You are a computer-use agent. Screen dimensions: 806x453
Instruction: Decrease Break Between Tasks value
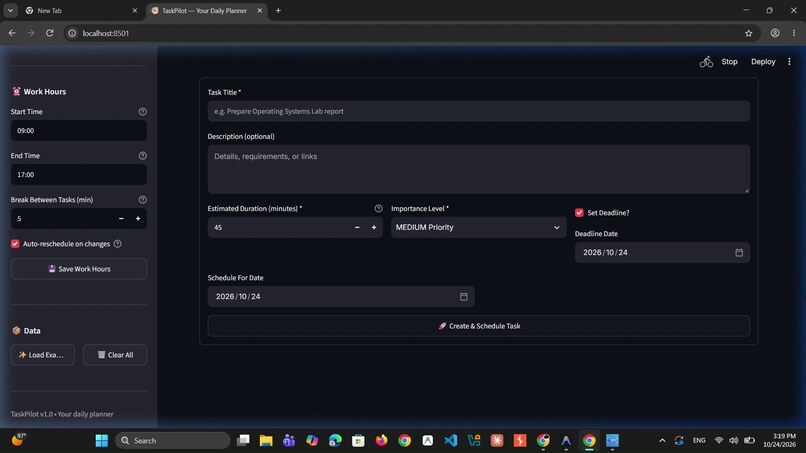pyautogui.click(x=121, y=219)
